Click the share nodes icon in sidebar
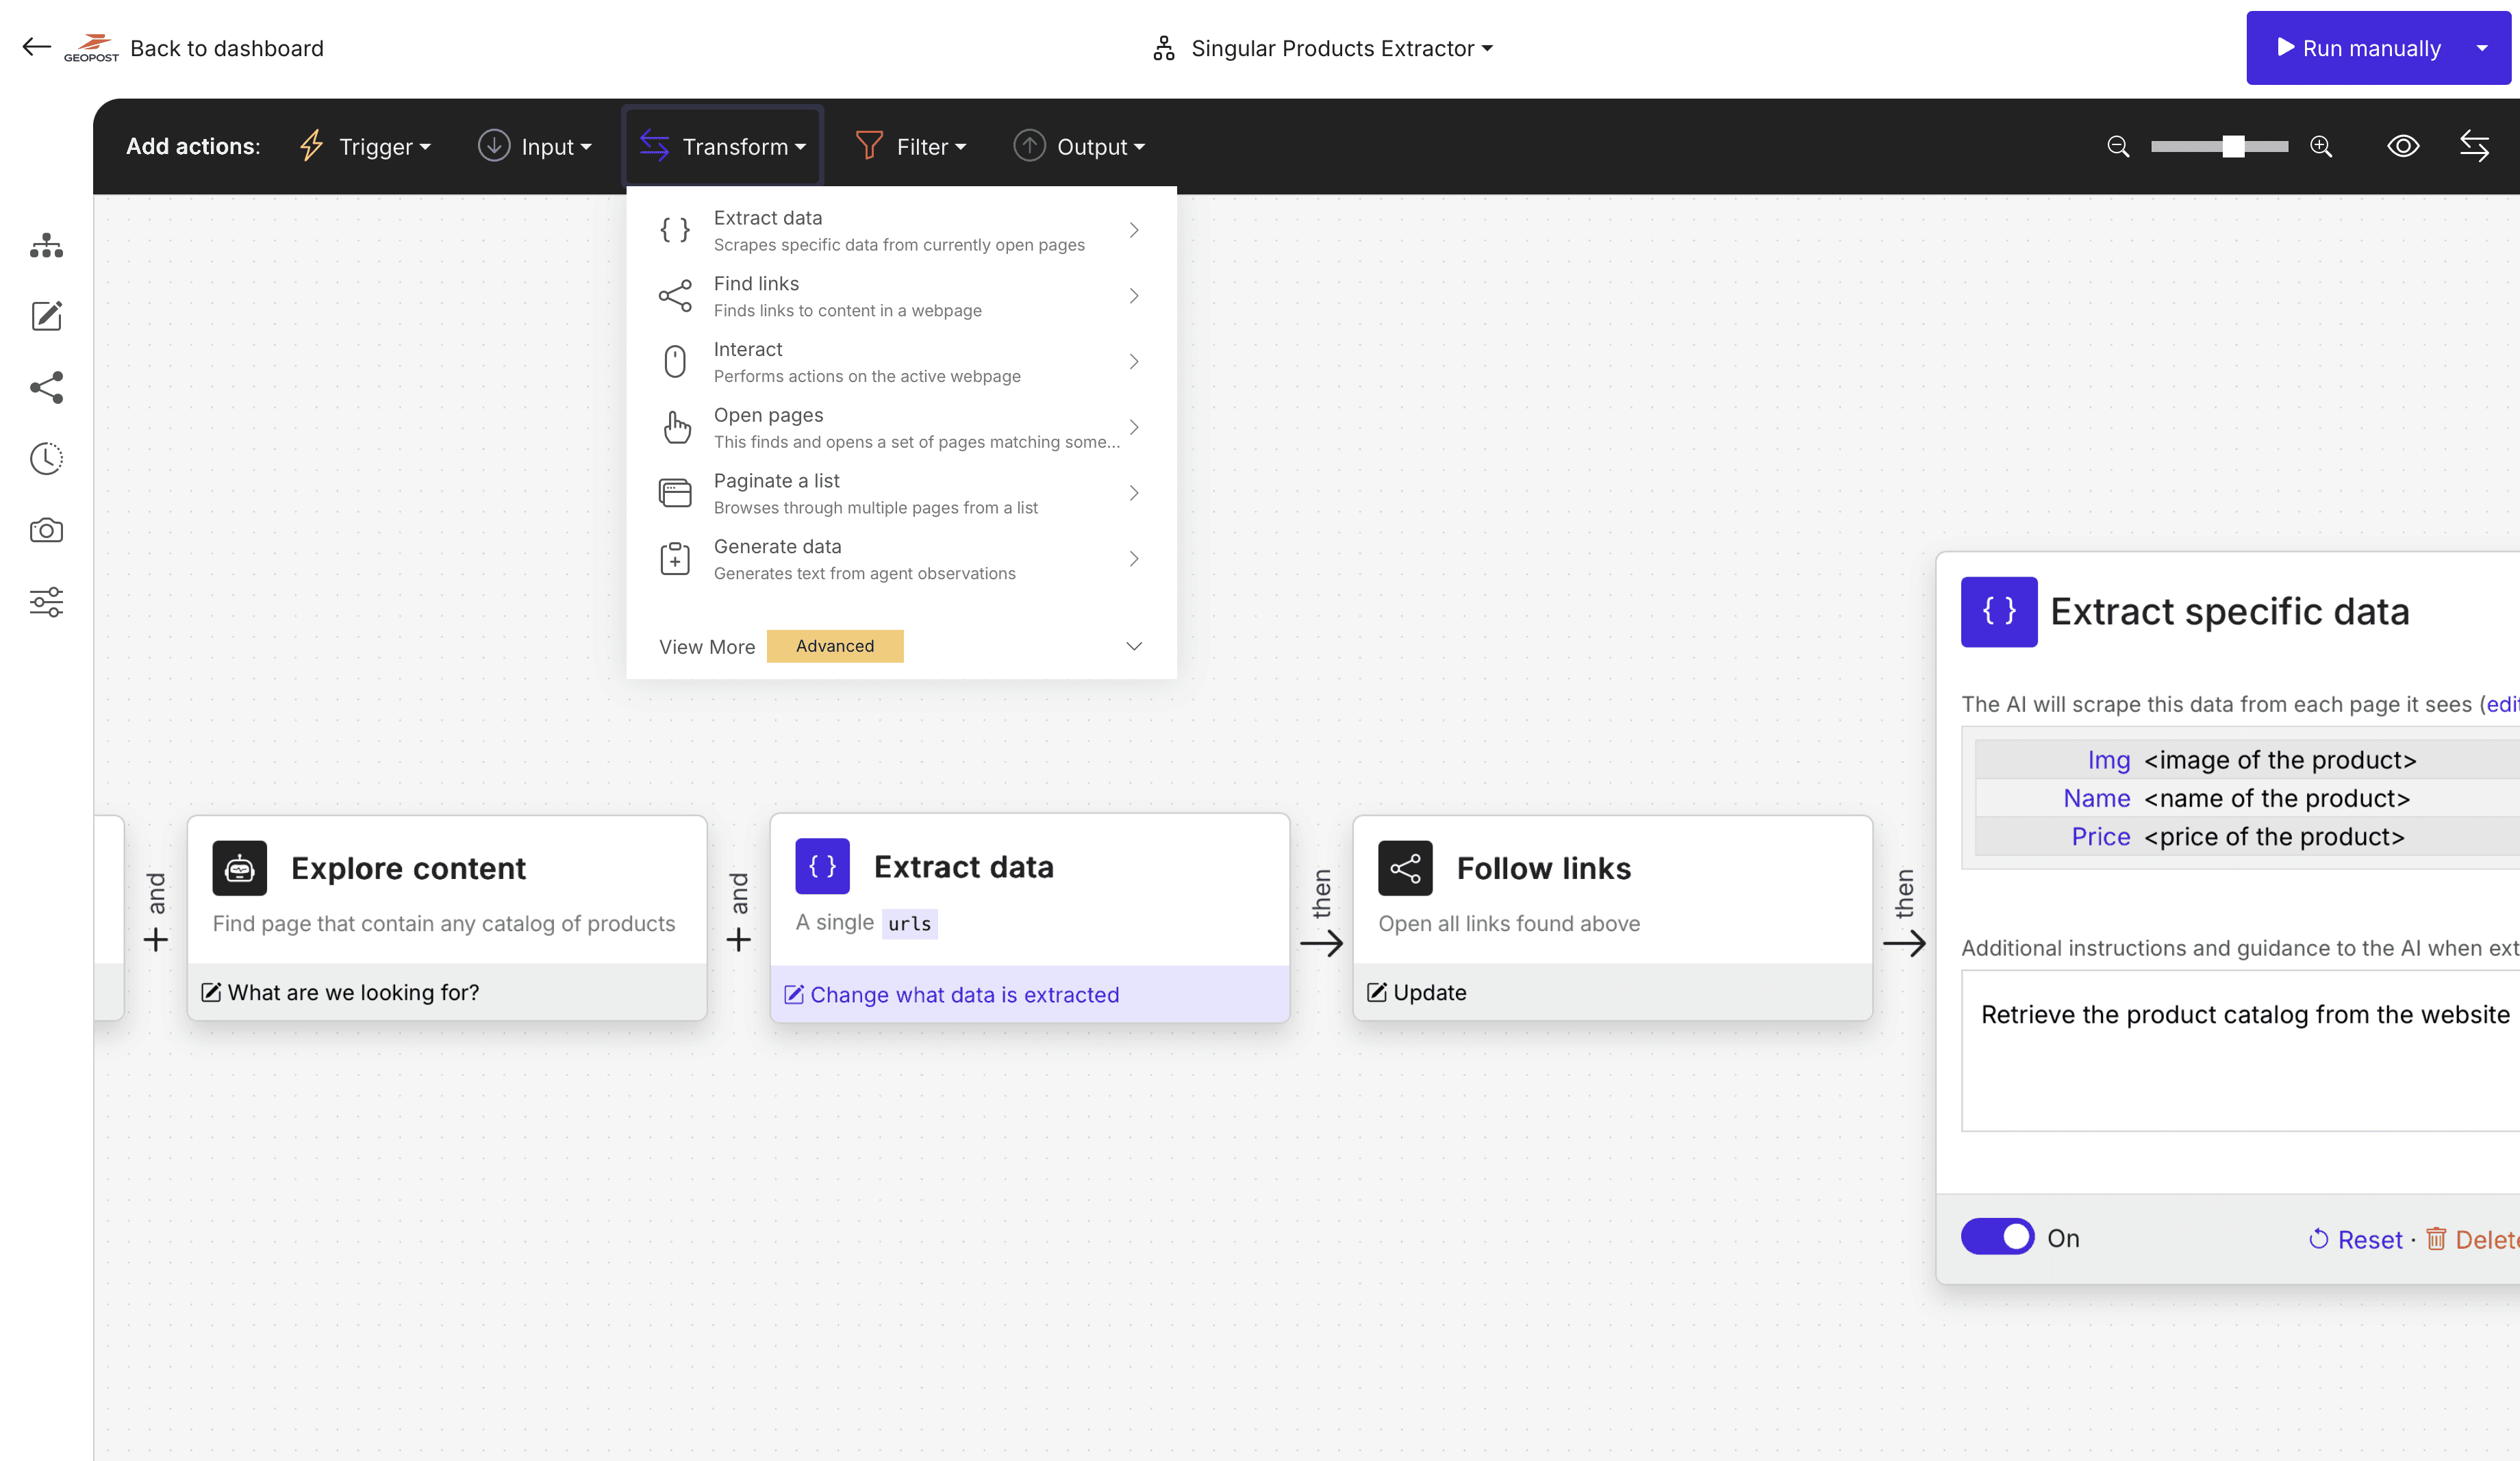Image resolution: width=2520 pixels, height=1461 pixels. (46, 388)
